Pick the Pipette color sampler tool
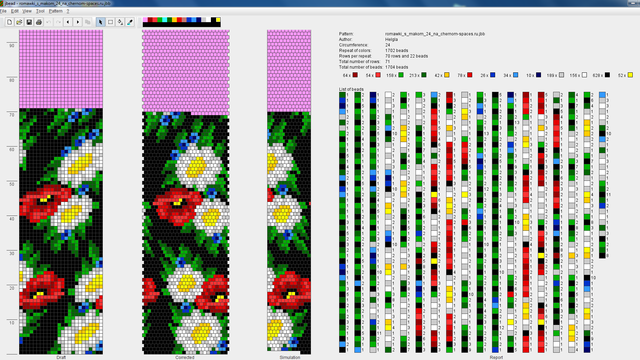640x360 pixels. tap(130, 22)
